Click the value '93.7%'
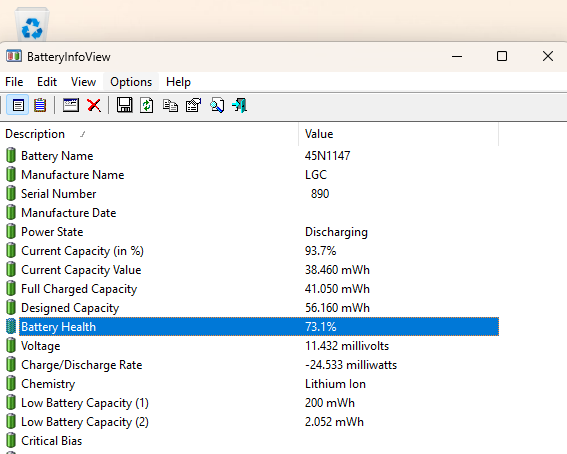This screenshot has width=567, height=454. [x=320, y=251]
